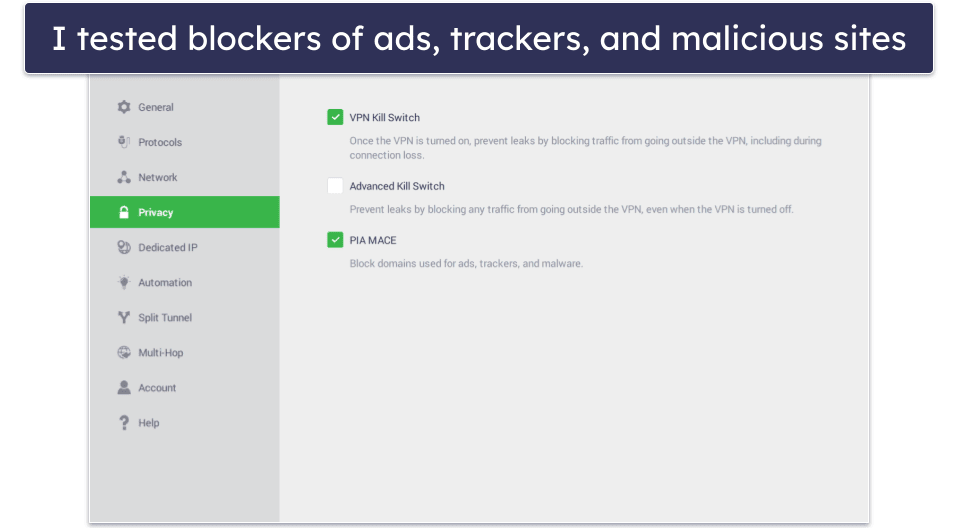This screenshot has height=528, width=957.
Task: Select the Dedicated IP tab label
Action: 168,247
